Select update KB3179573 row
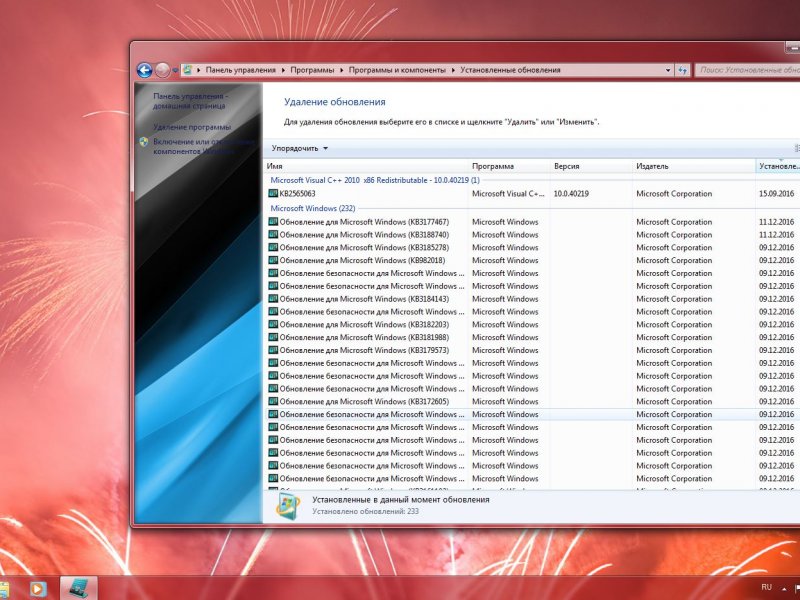The height and width of the screenshot is (600, 800). click(533, 350)
